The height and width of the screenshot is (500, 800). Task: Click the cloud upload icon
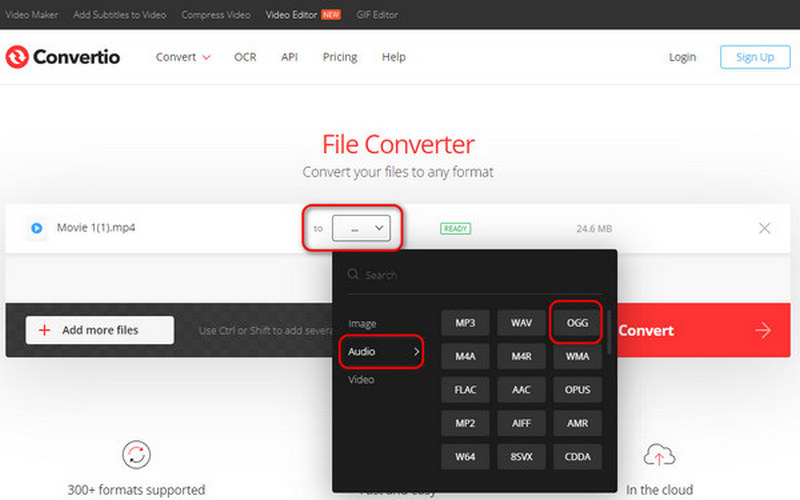[x=658, y=455]
